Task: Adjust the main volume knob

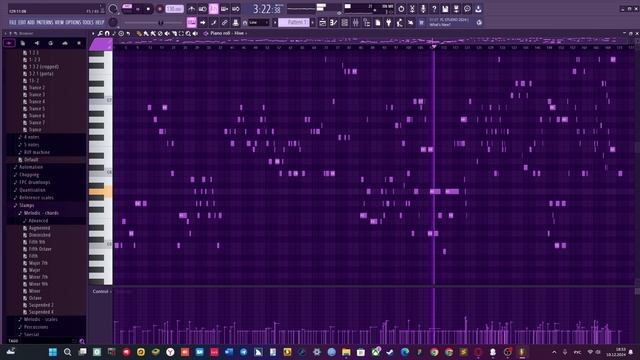Action: click(113, 9)
